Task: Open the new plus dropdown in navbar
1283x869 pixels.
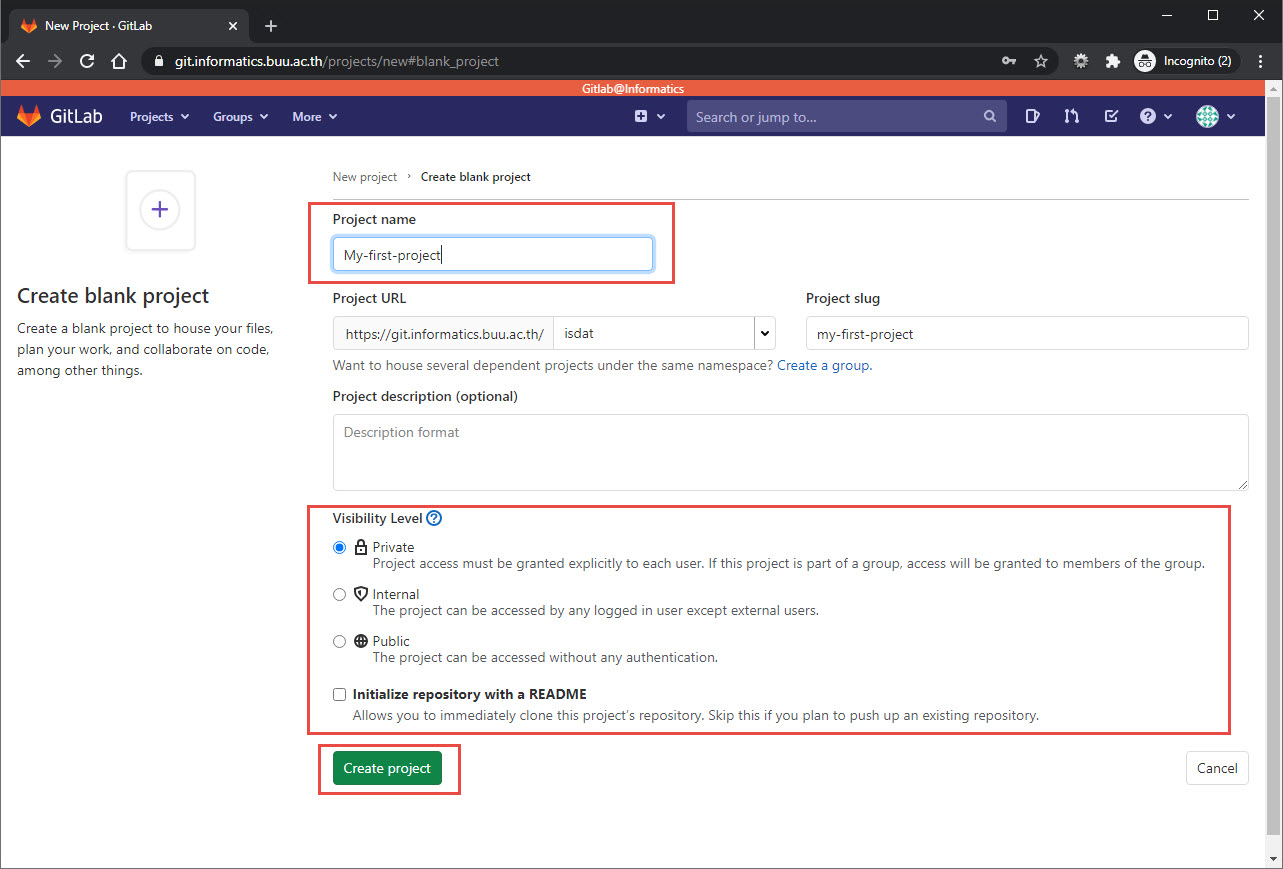Action: pos(650,117)
